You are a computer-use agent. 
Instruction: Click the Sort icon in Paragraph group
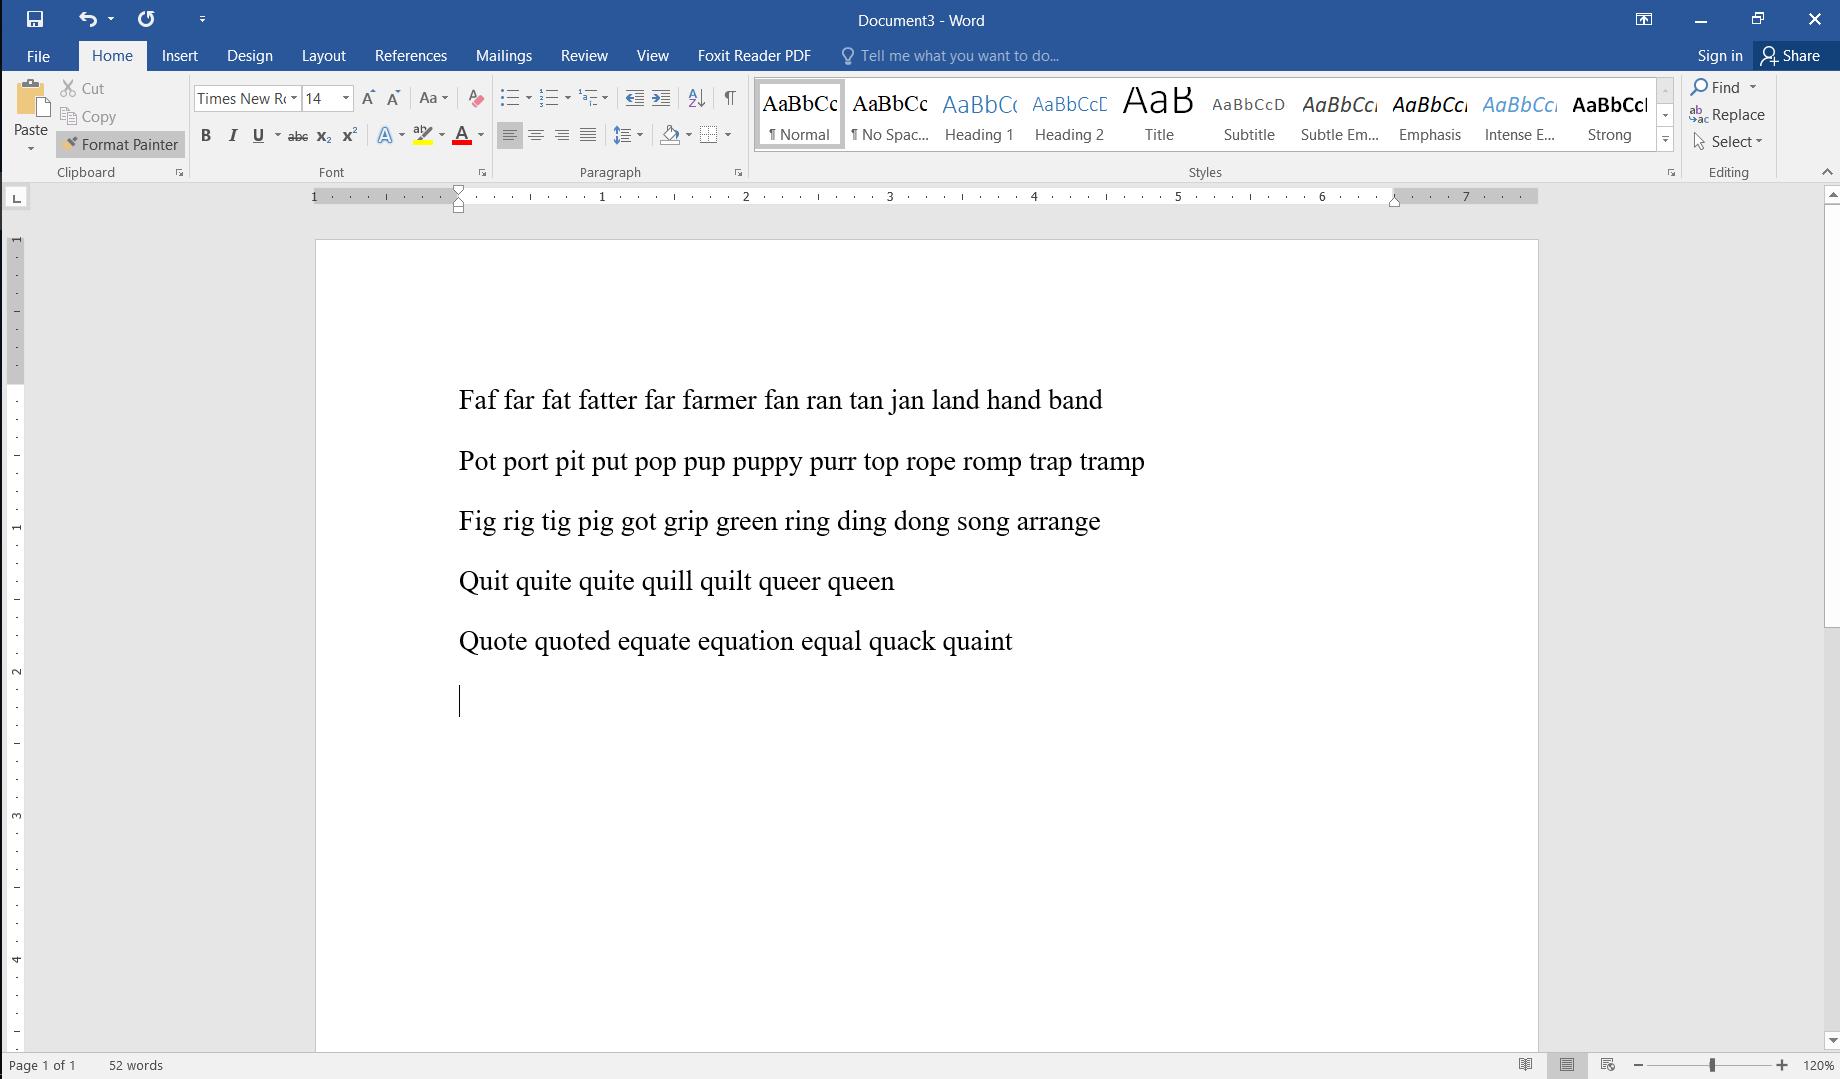[697, 98]
